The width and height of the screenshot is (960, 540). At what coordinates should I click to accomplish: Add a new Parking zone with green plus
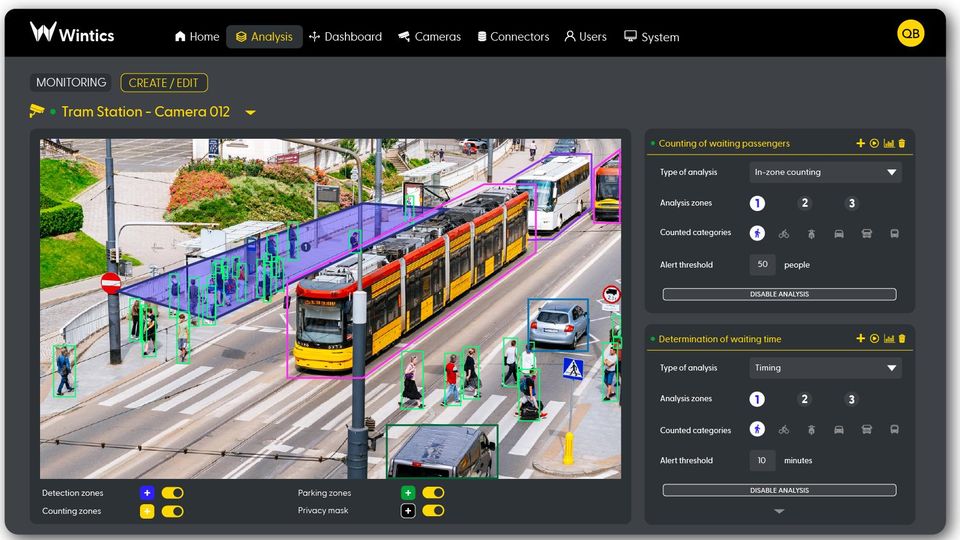click(408, 493)
